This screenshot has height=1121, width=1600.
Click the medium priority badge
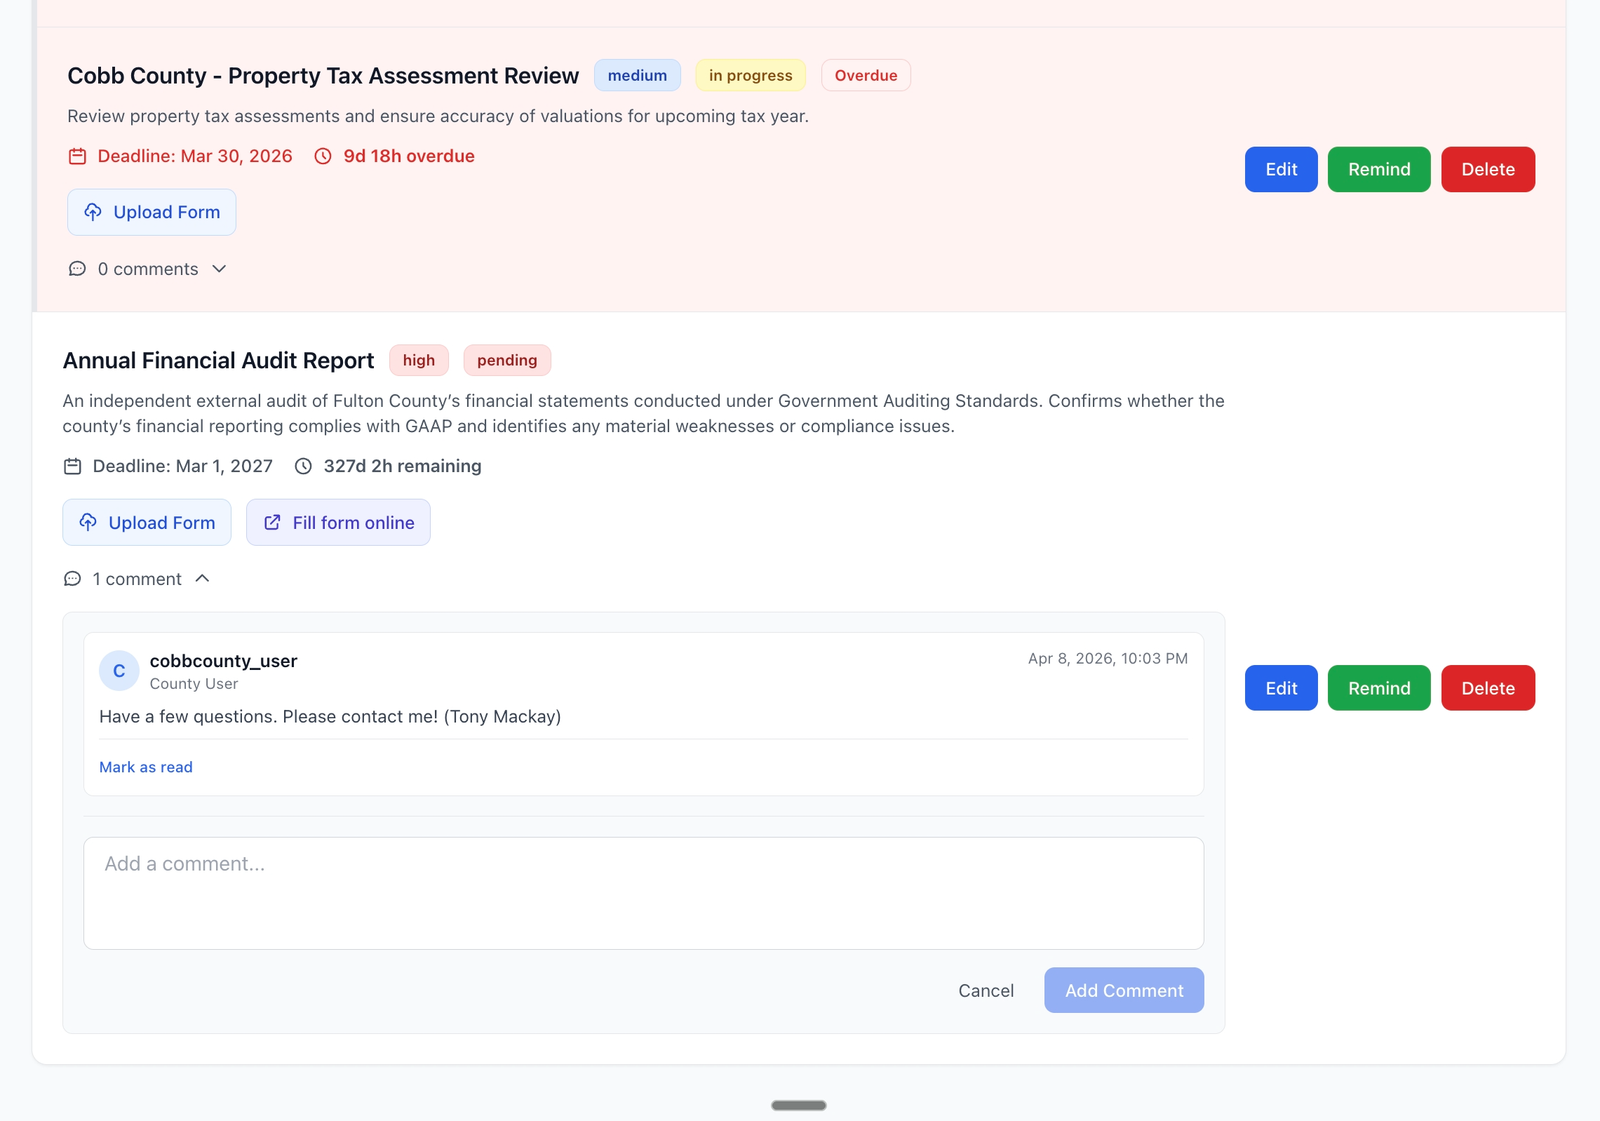coord(637,75)
